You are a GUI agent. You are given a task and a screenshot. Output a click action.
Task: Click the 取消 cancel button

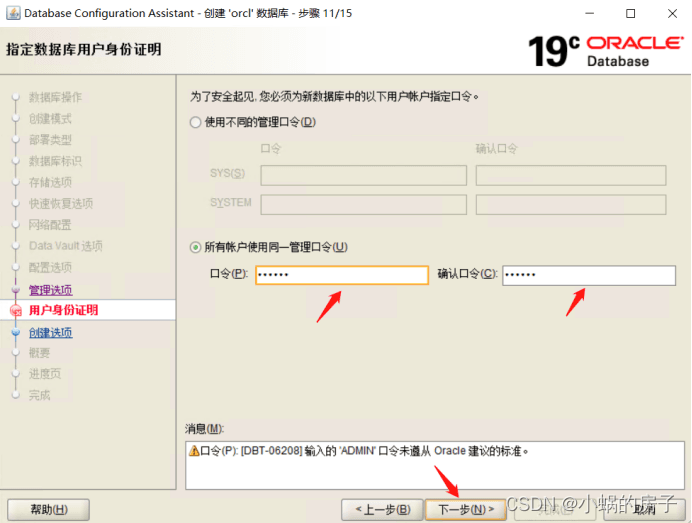pos(644,510)
